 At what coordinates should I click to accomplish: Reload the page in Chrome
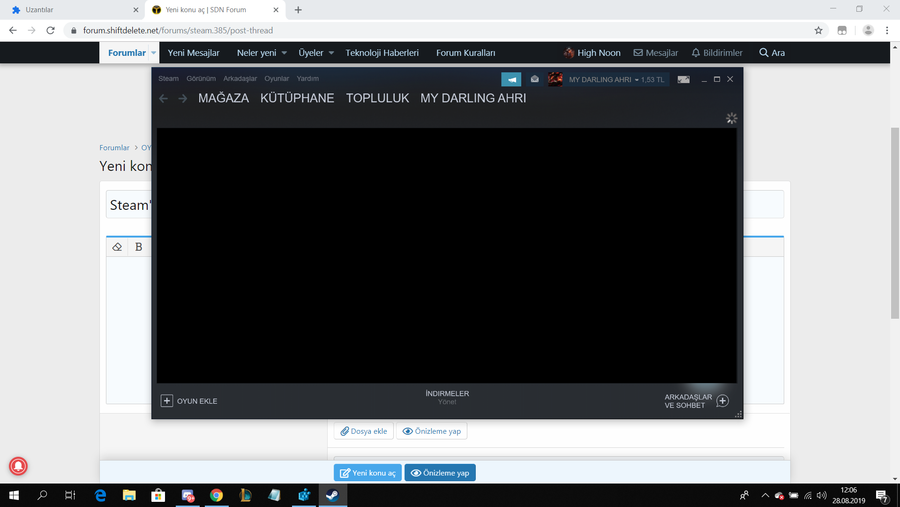pyautogui.click(x=51, y=30)
